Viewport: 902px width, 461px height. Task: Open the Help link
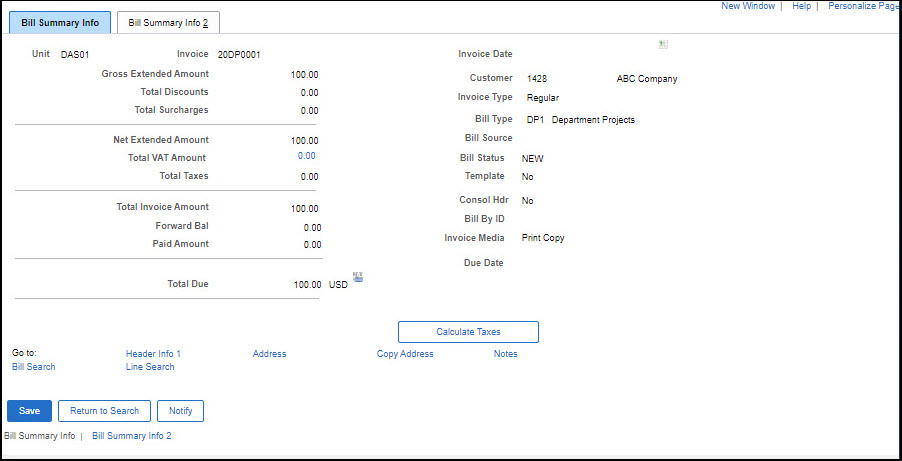pos(801,6)
